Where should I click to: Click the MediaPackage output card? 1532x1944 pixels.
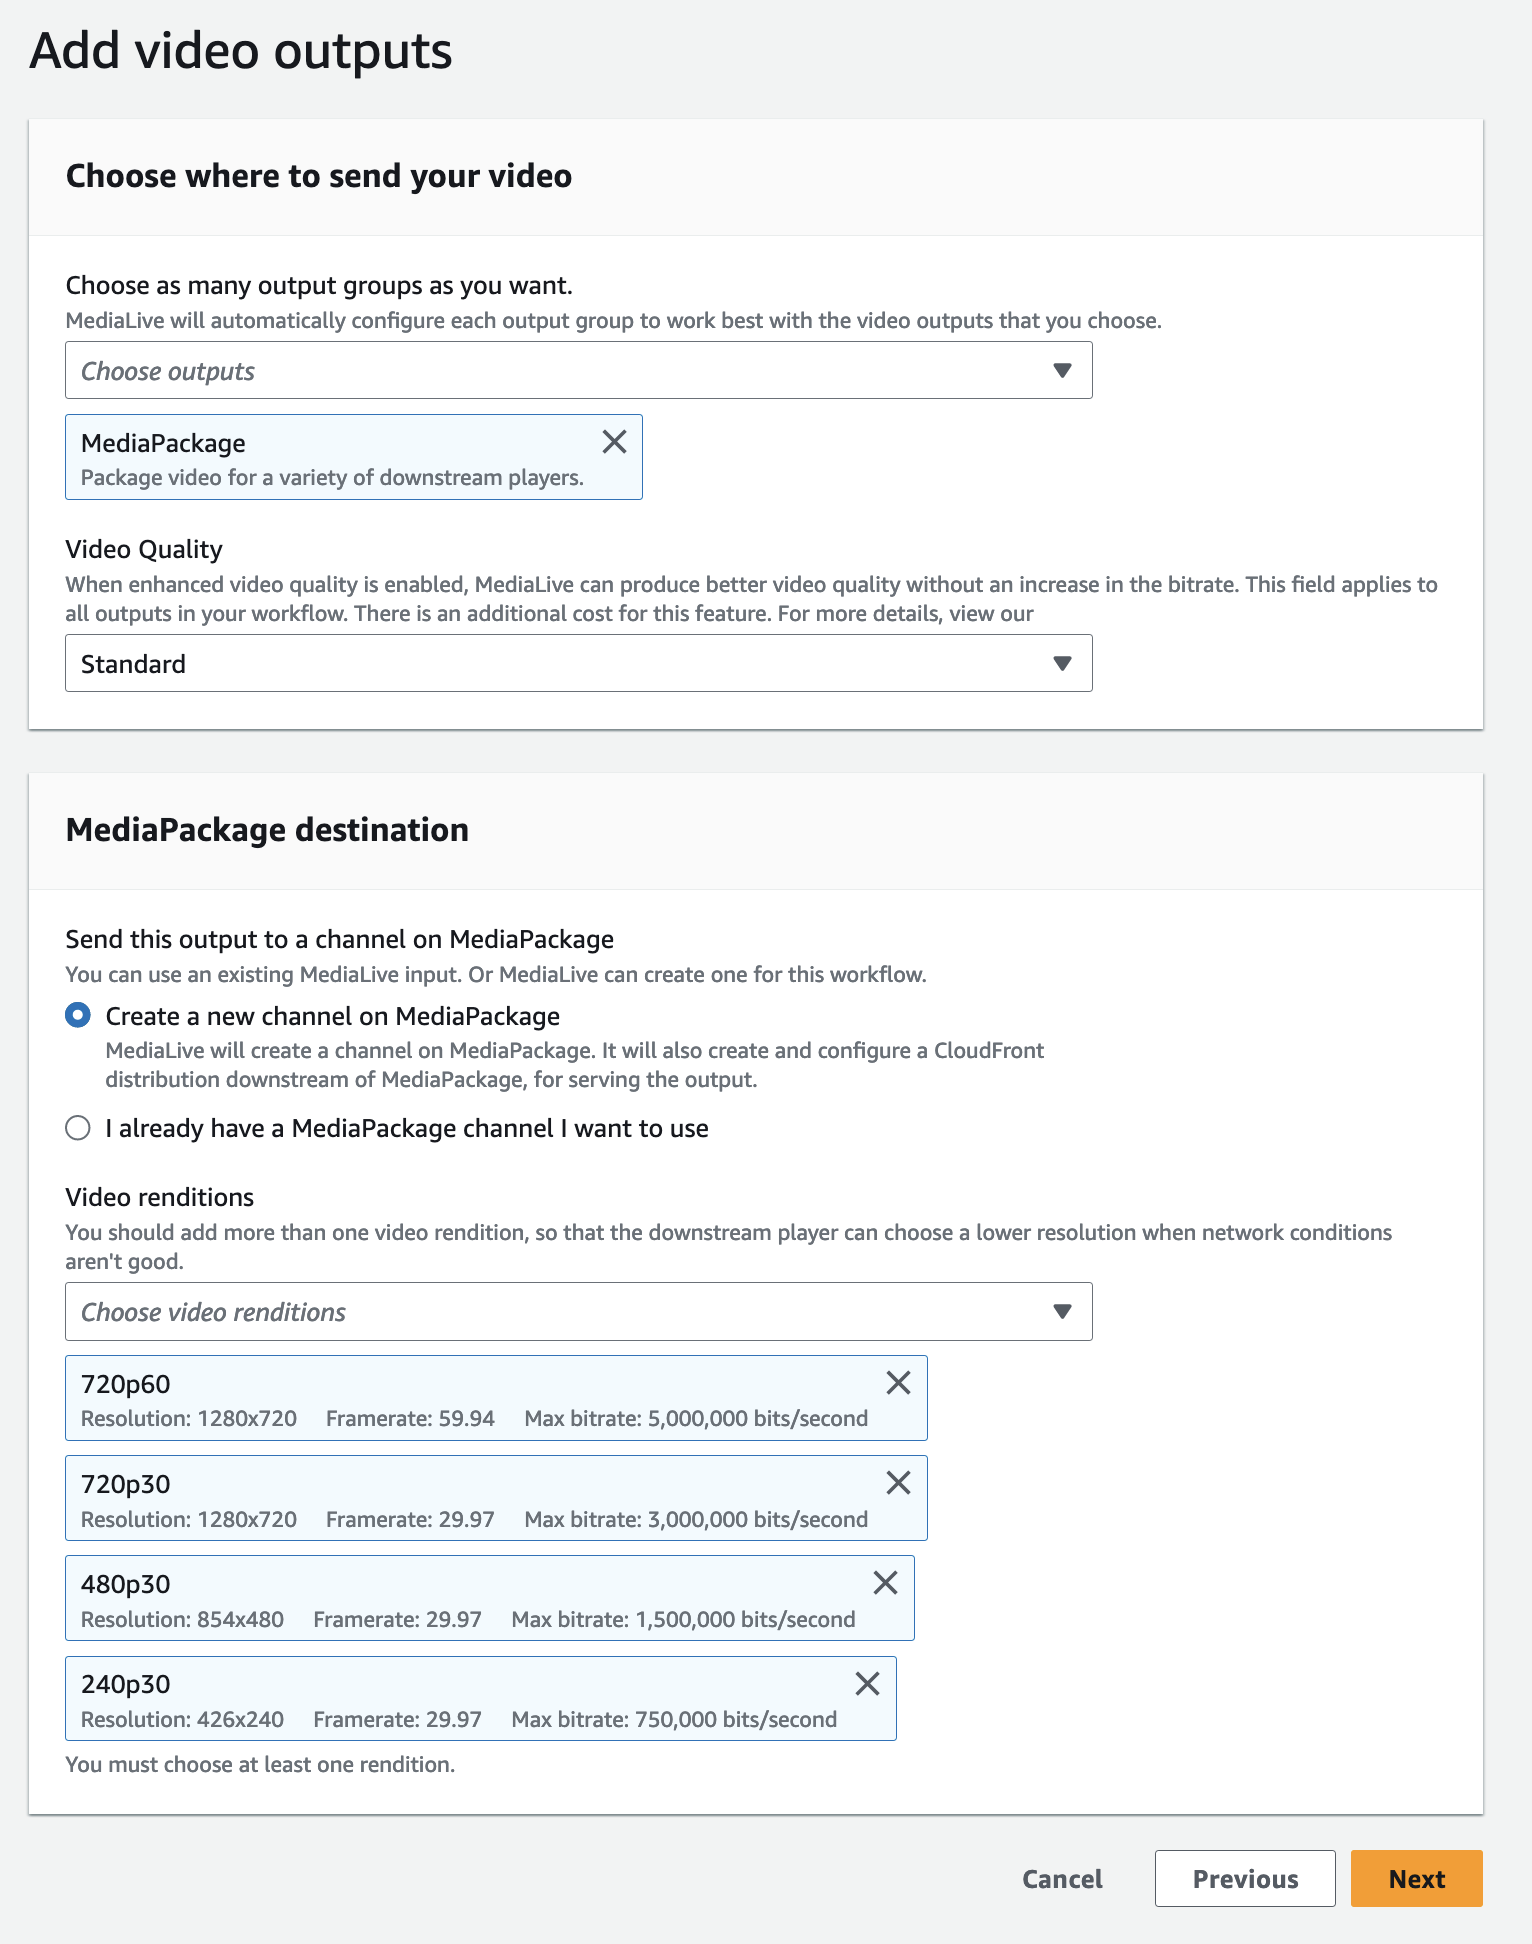[330, 458]
